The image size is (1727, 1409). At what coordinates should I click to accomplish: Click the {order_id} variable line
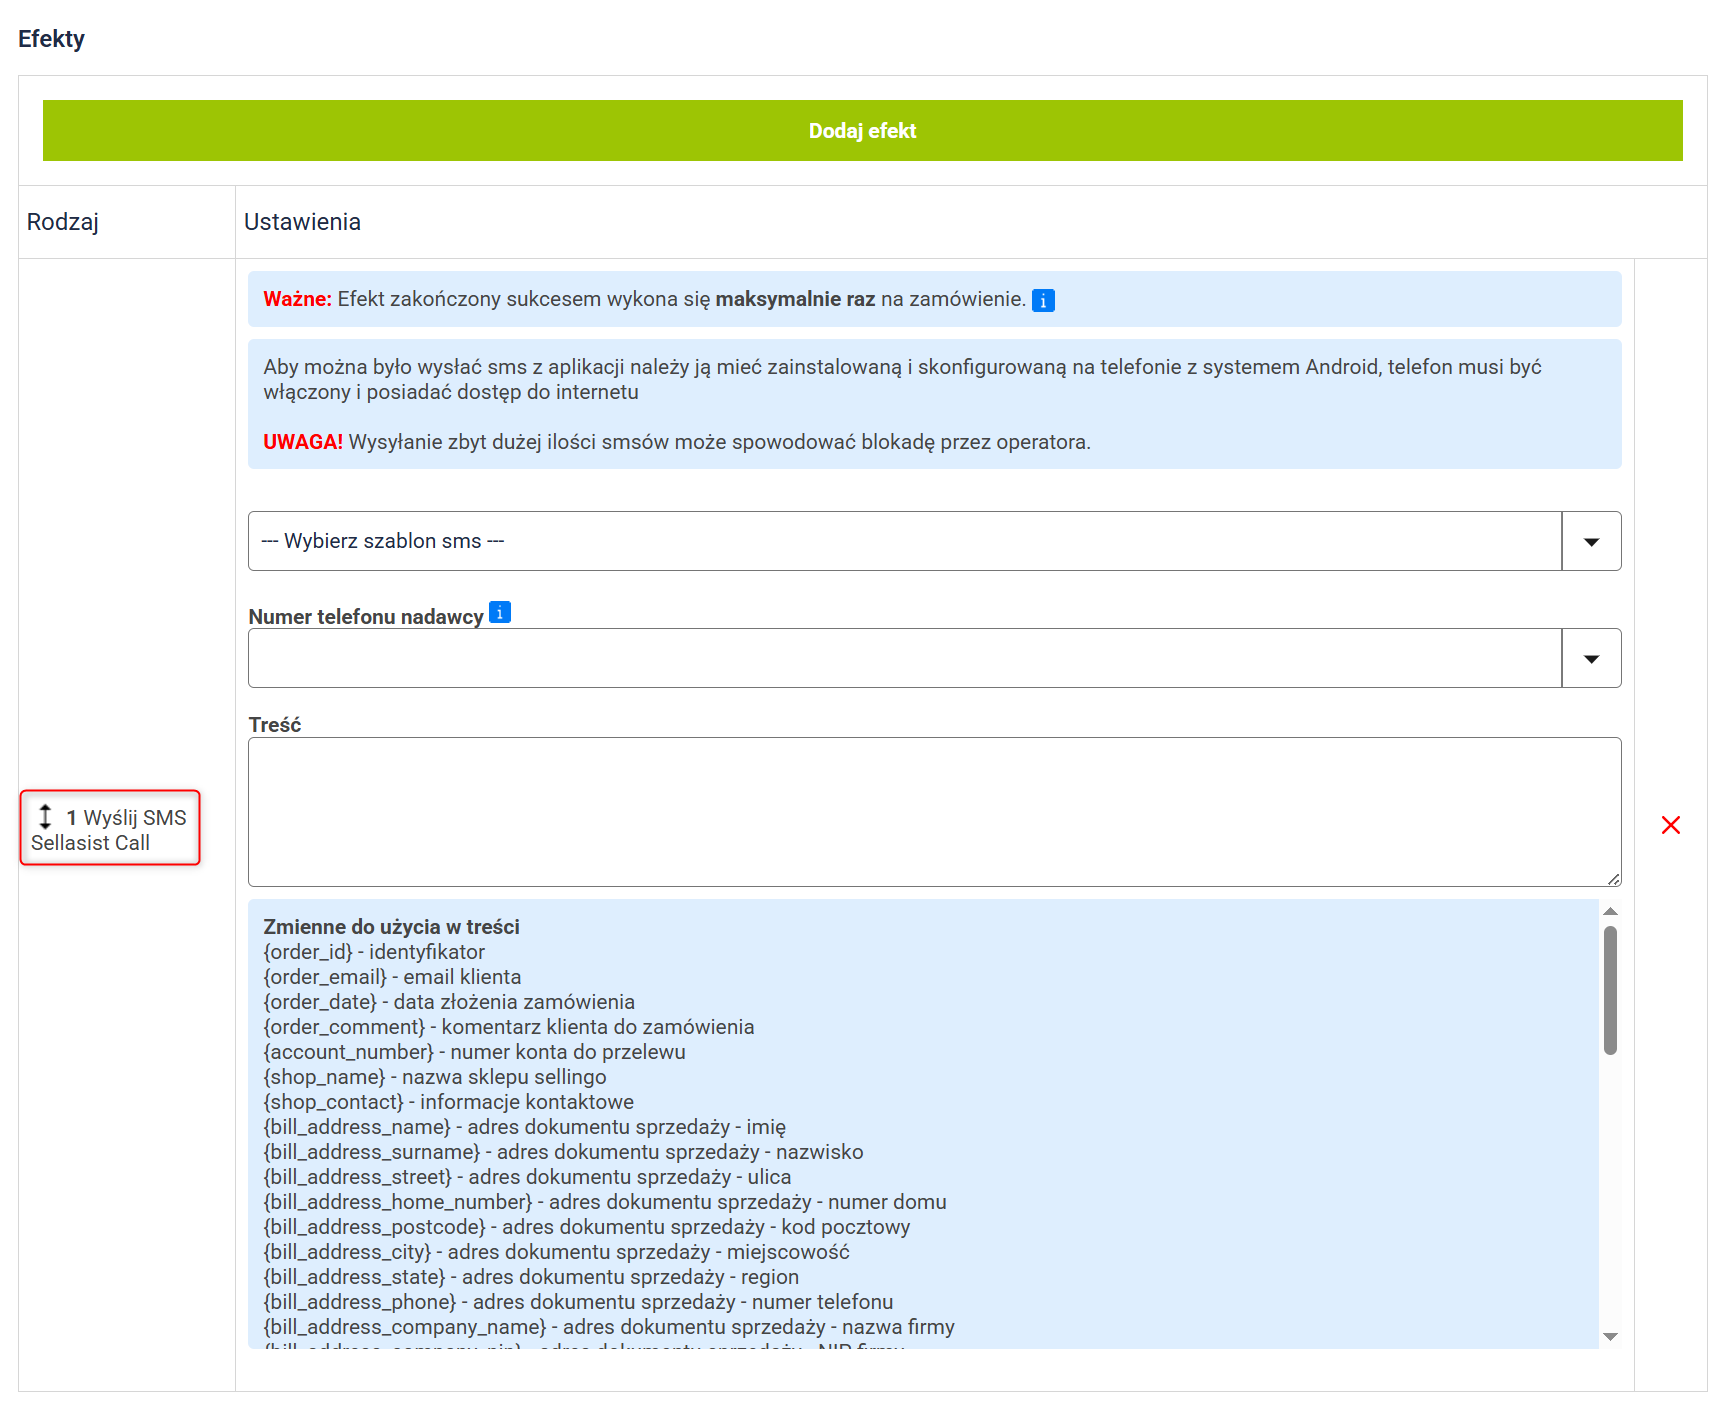pos(374,952)
